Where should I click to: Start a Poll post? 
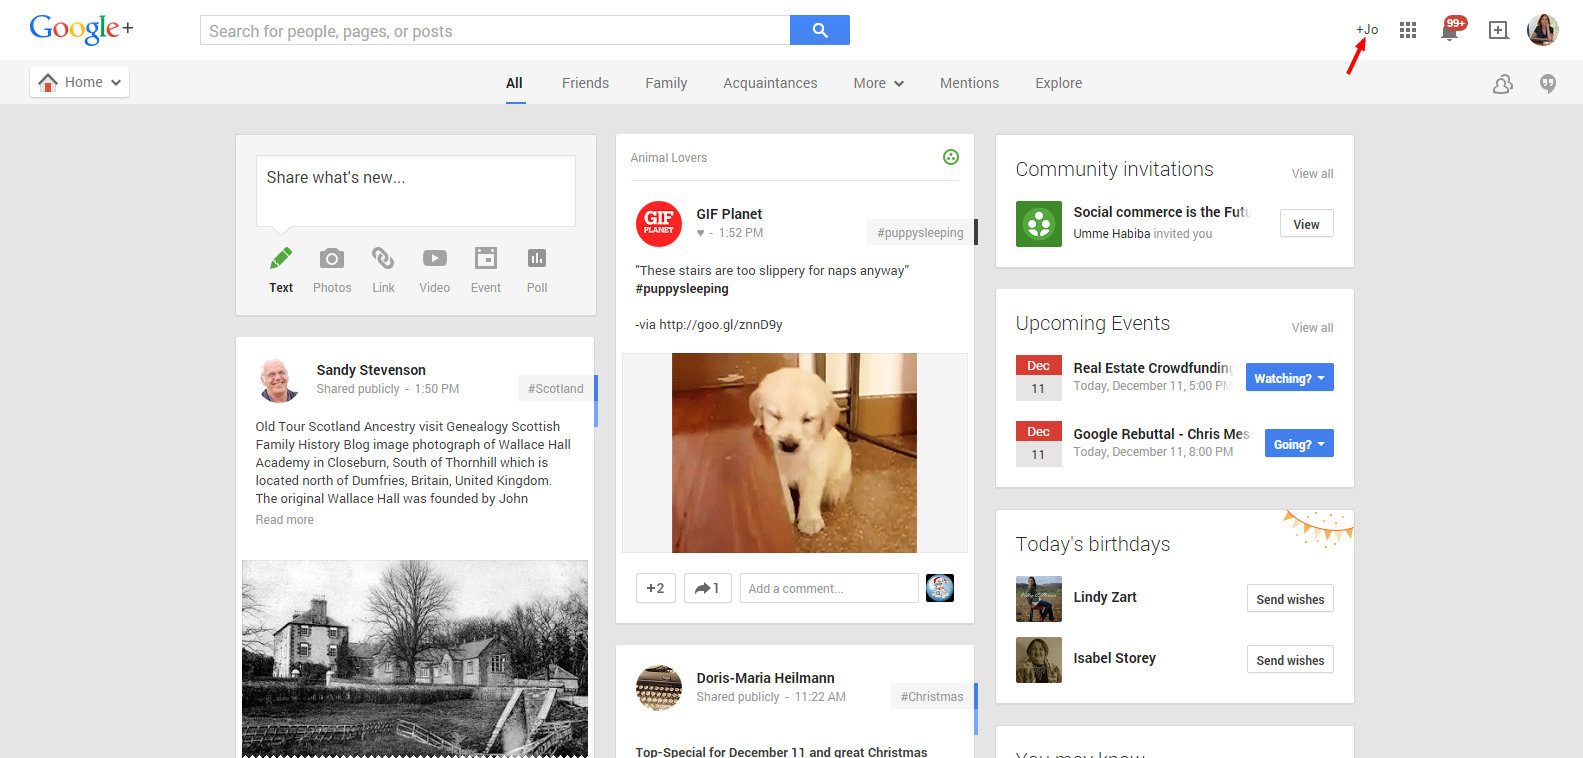pos(537,259)
